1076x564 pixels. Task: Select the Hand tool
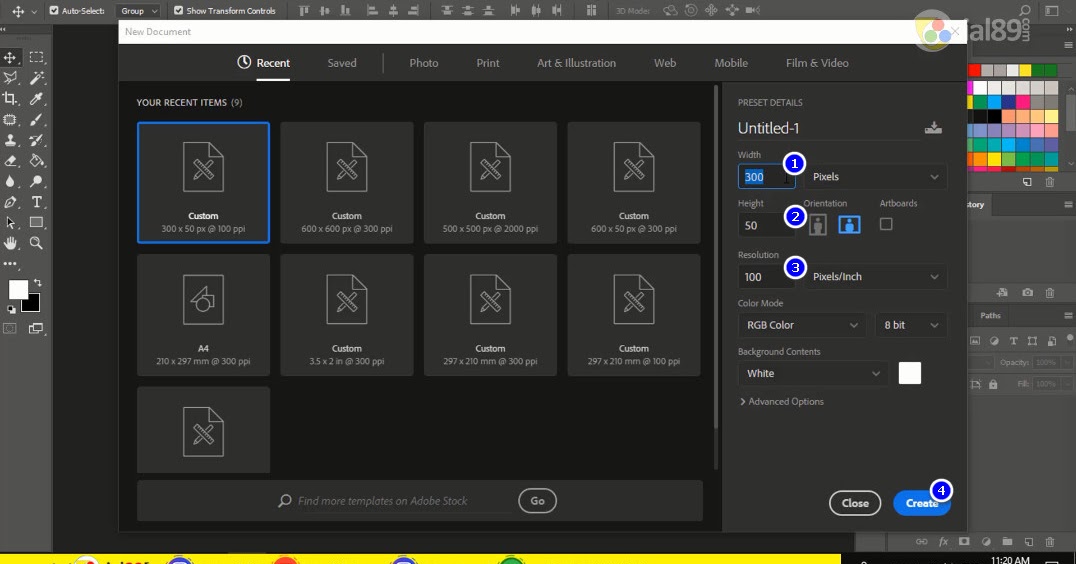pos(10,244)
